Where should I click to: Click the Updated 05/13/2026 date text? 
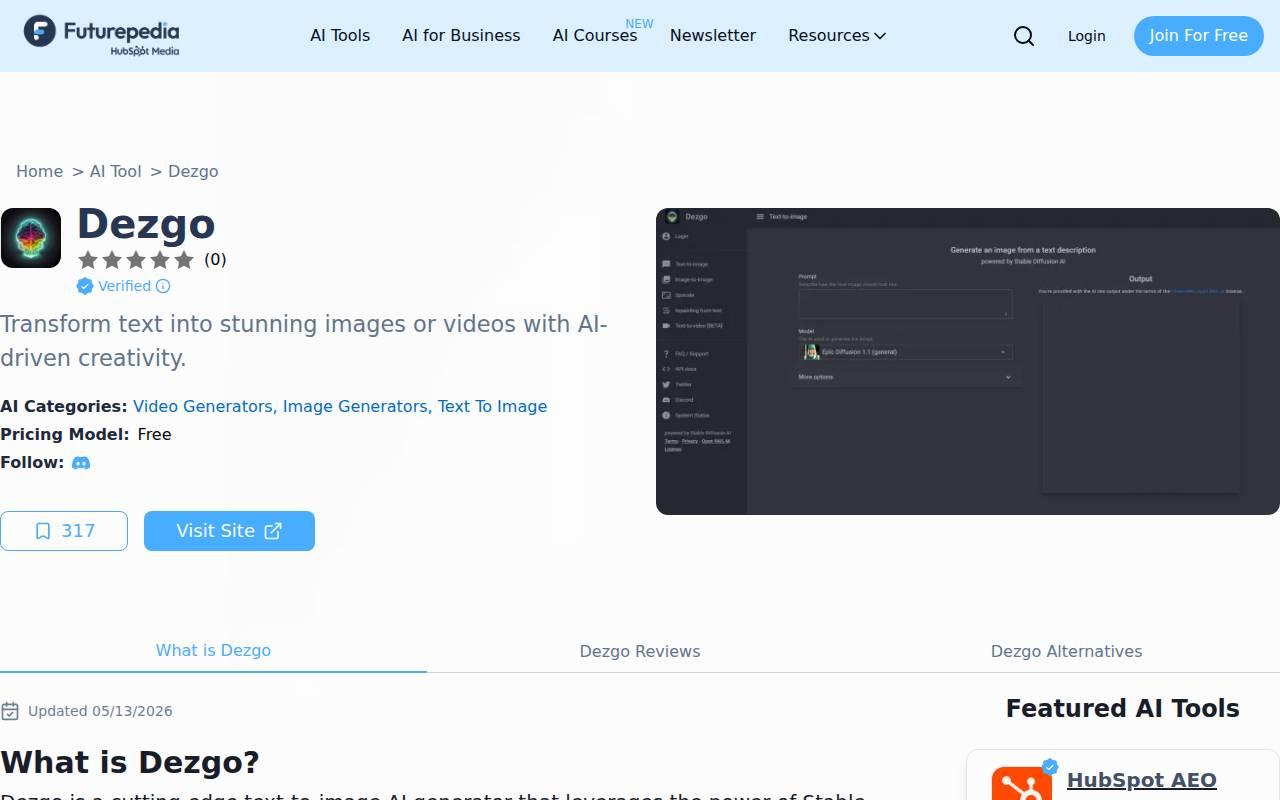[100, 711]
